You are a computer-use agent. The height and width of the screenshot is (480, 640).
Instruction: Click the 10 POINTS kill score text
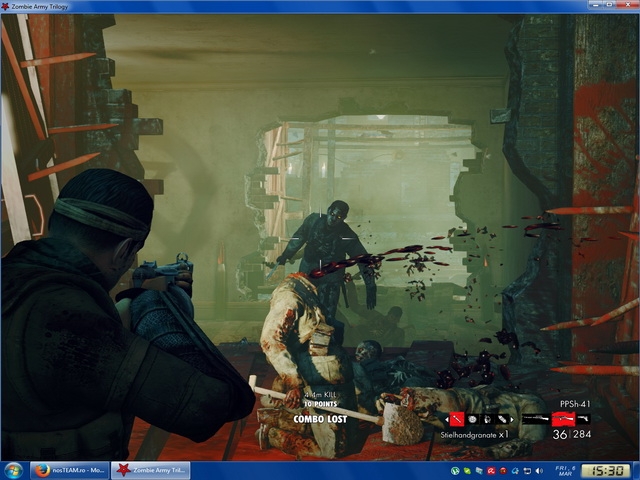[x=320, y=404]
